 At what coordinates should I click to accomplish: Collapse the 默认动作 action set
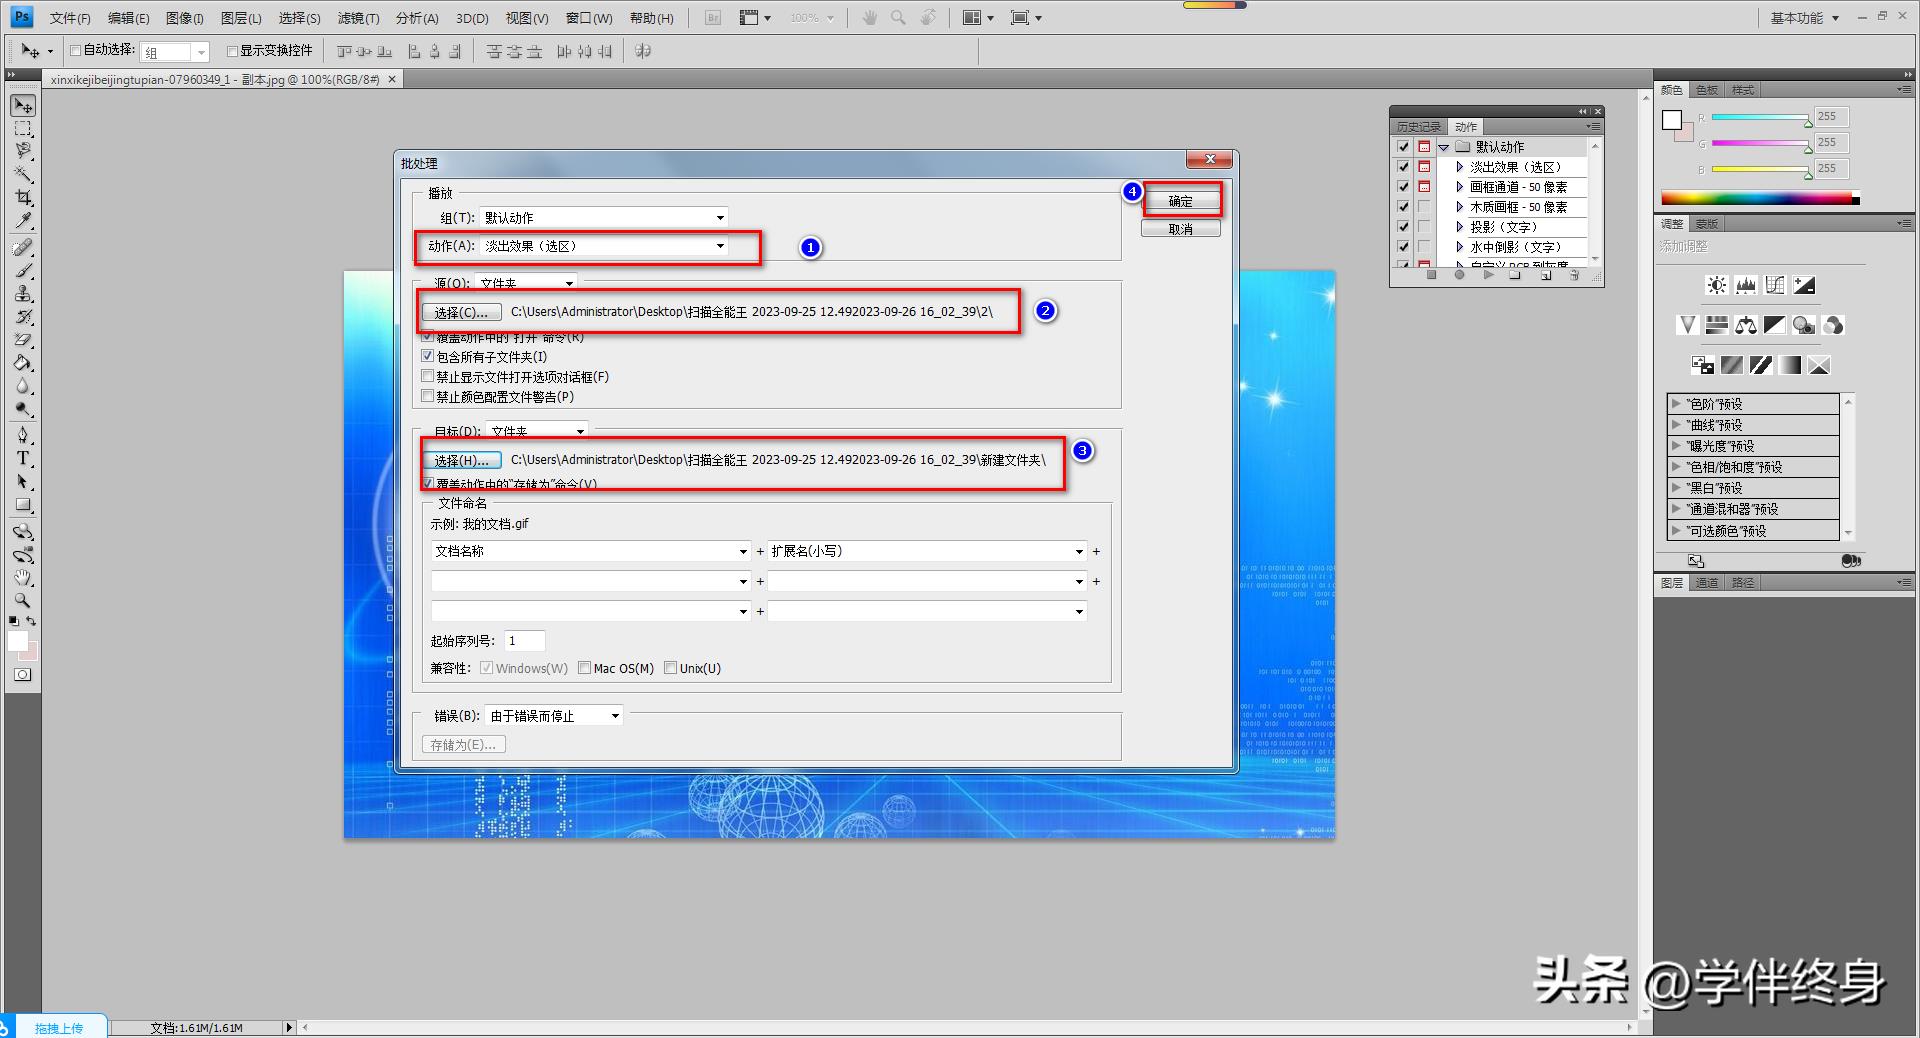[1444, 147]
